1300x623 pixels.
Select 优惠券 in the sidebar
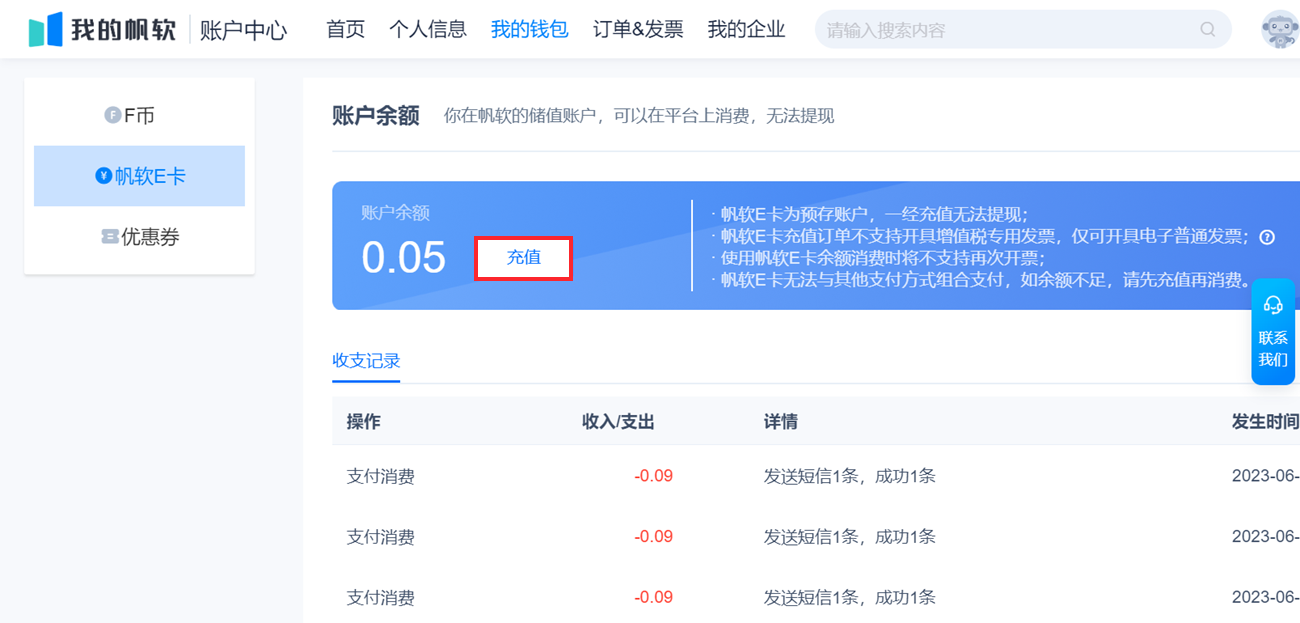point(139,237)
